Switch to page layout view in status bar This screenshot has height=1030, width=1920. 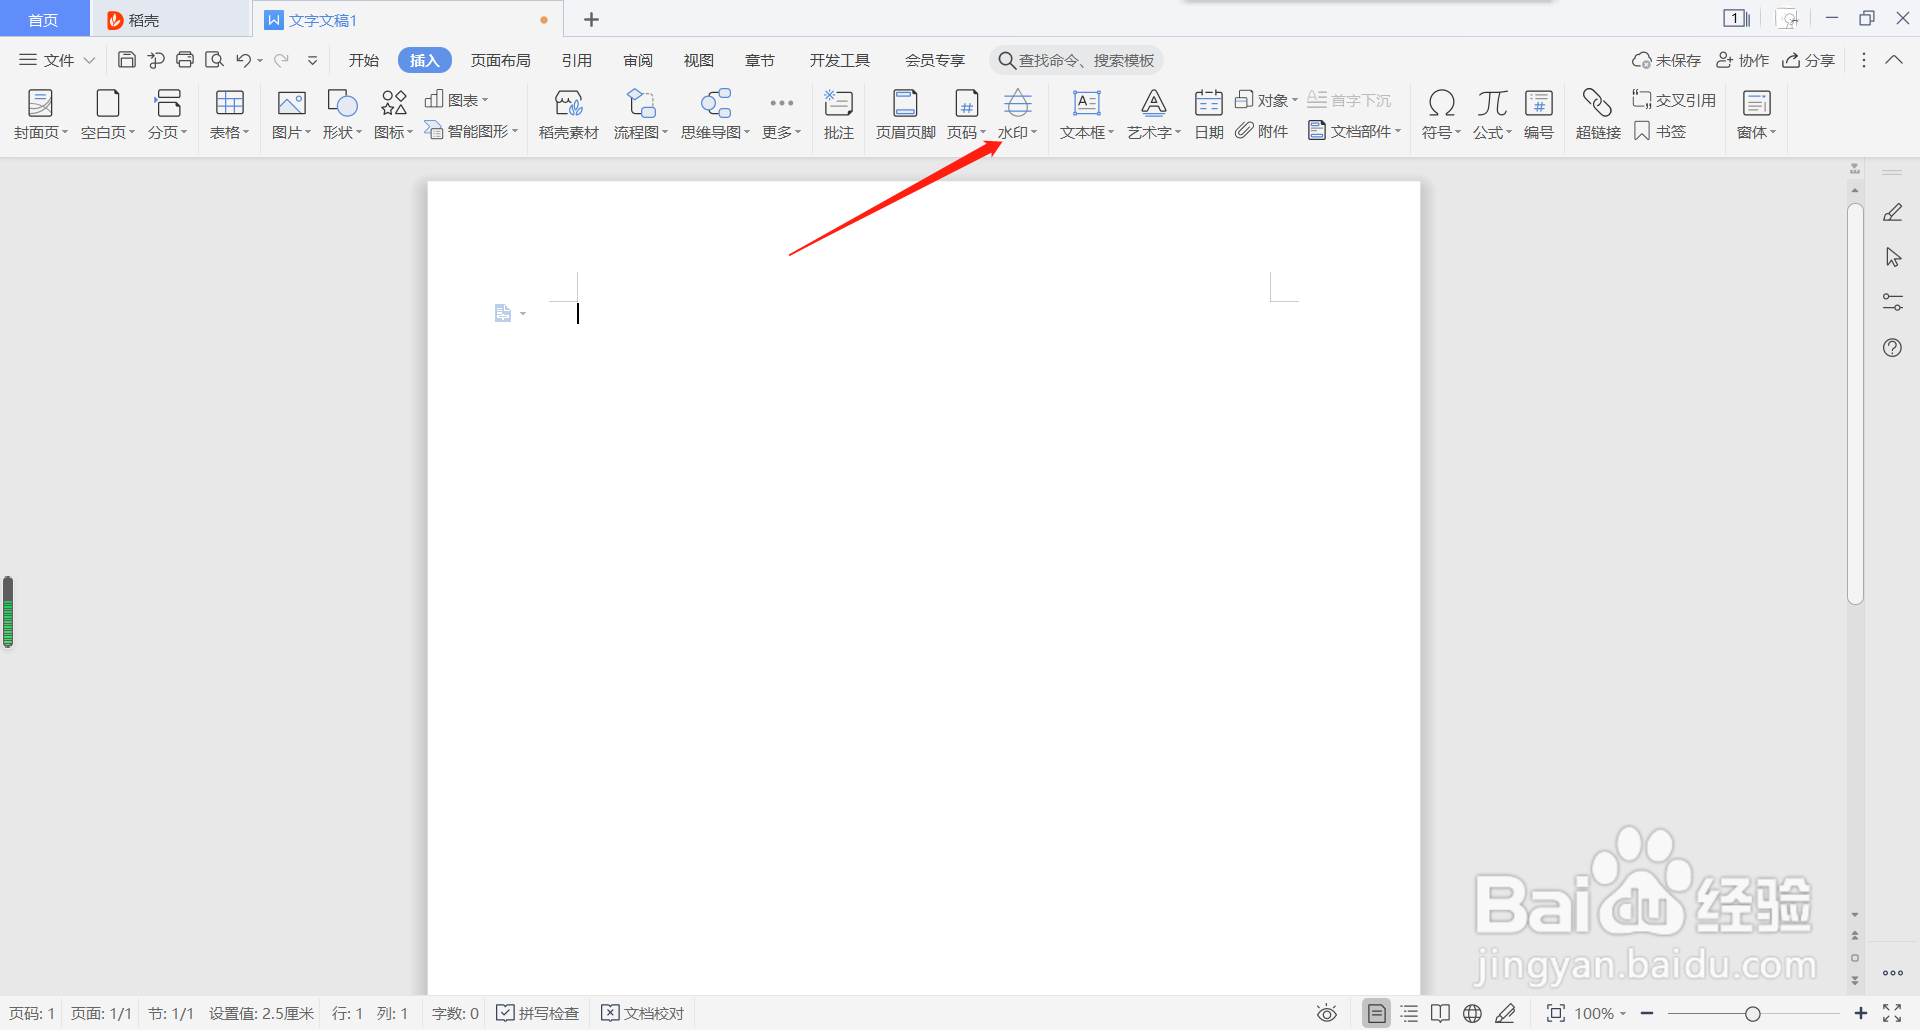(1376, 1013)
